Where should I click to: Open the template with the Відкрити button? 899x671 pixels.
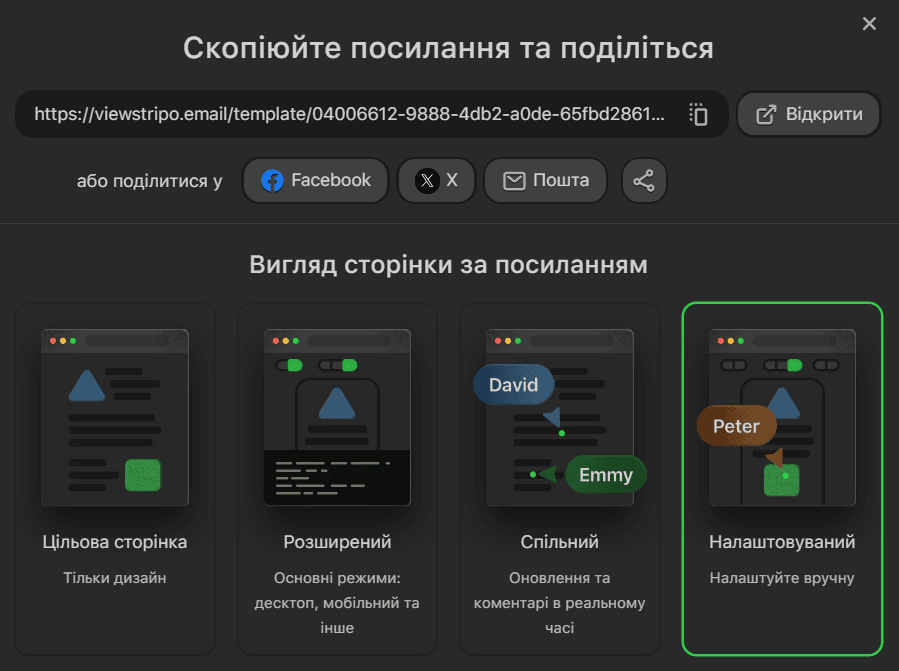pyautogui.click(x=808, y=114)
